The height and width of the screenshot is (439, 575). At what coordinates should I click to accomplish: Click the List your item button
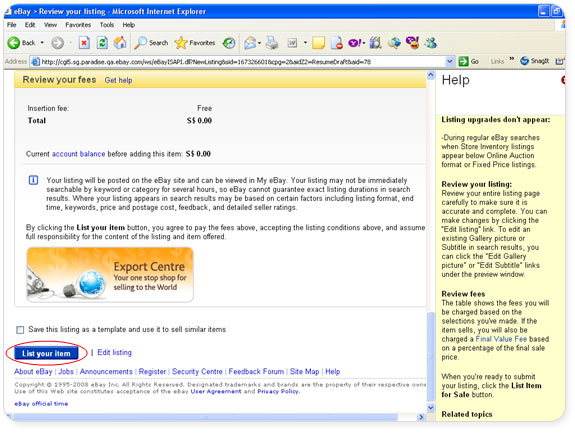[46, 353]
